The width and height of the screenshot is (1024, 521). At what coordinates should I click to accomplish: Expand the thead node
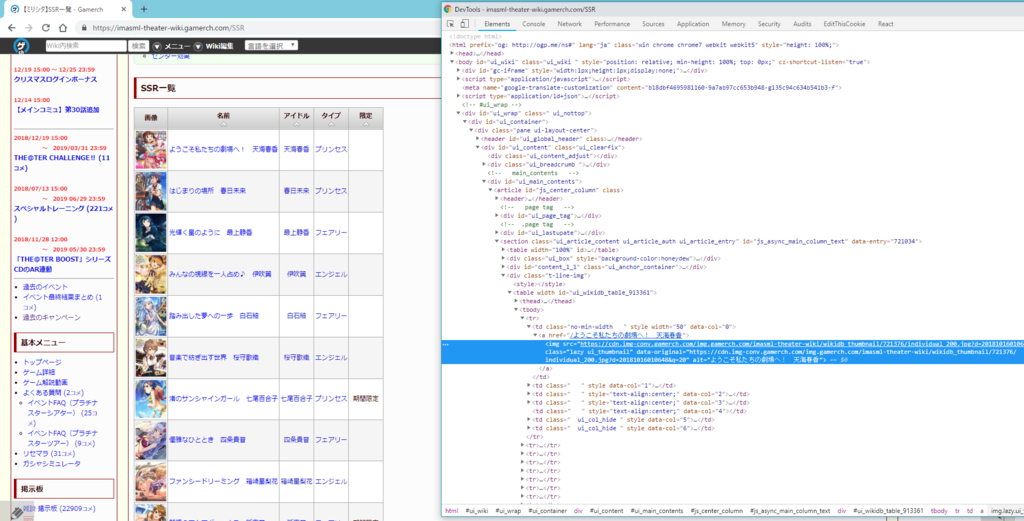point(516,301)
